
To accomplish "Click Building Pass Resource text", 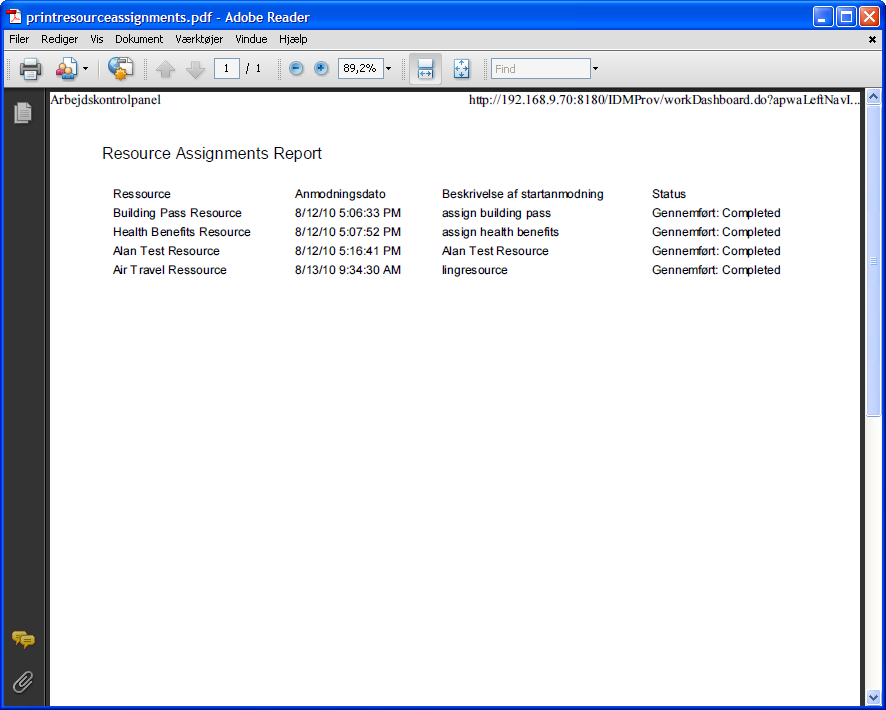I will pyautogui.click(x=177, y=213).
